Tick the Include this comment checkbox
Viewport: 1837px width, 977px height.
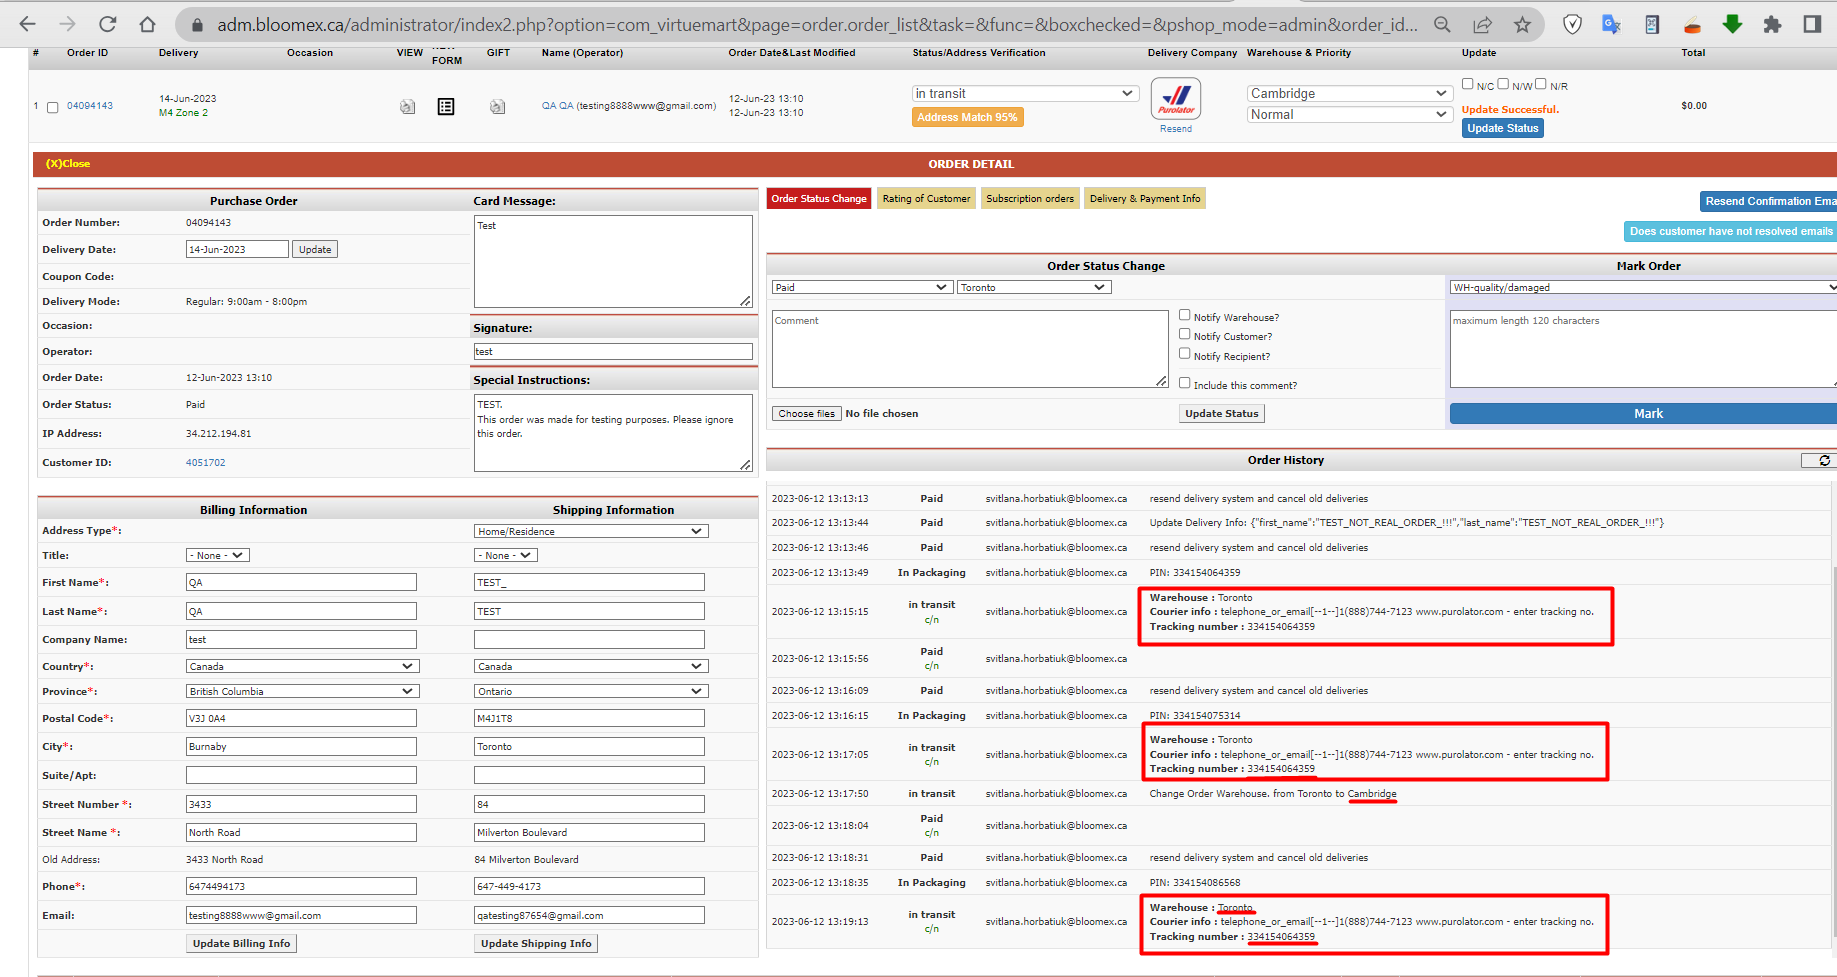point(1184,383)
